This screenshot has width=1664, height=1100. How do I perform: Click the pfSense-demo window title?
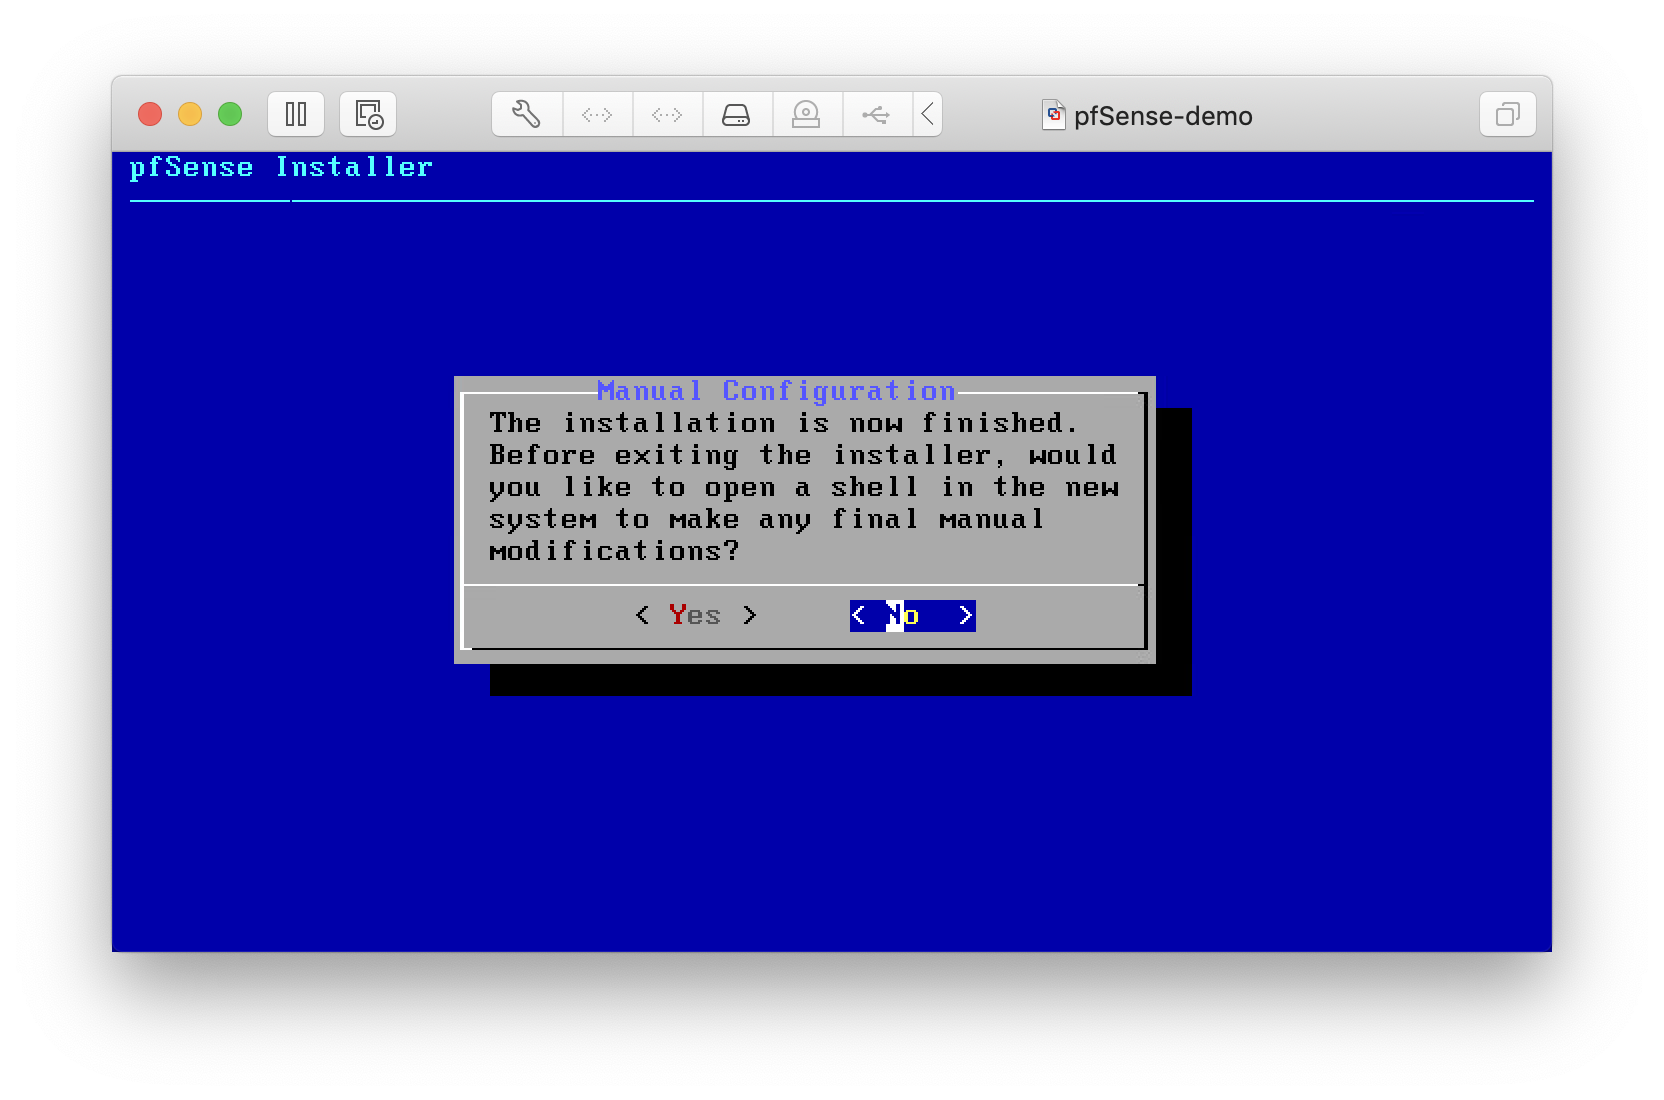click(1163, 116)
